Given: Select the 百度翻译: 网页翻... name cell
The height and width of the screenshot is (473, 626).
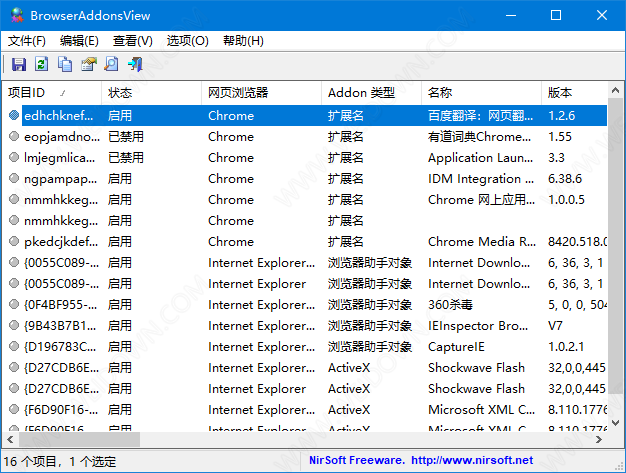Looking at the screenshot, I should click(x=480, y=115).
